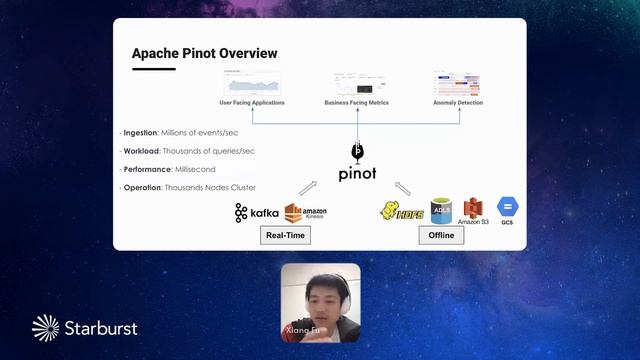Click the "User Facing Applications" label
This screenshot has width=640, height=360.
[x=252, y=103]
